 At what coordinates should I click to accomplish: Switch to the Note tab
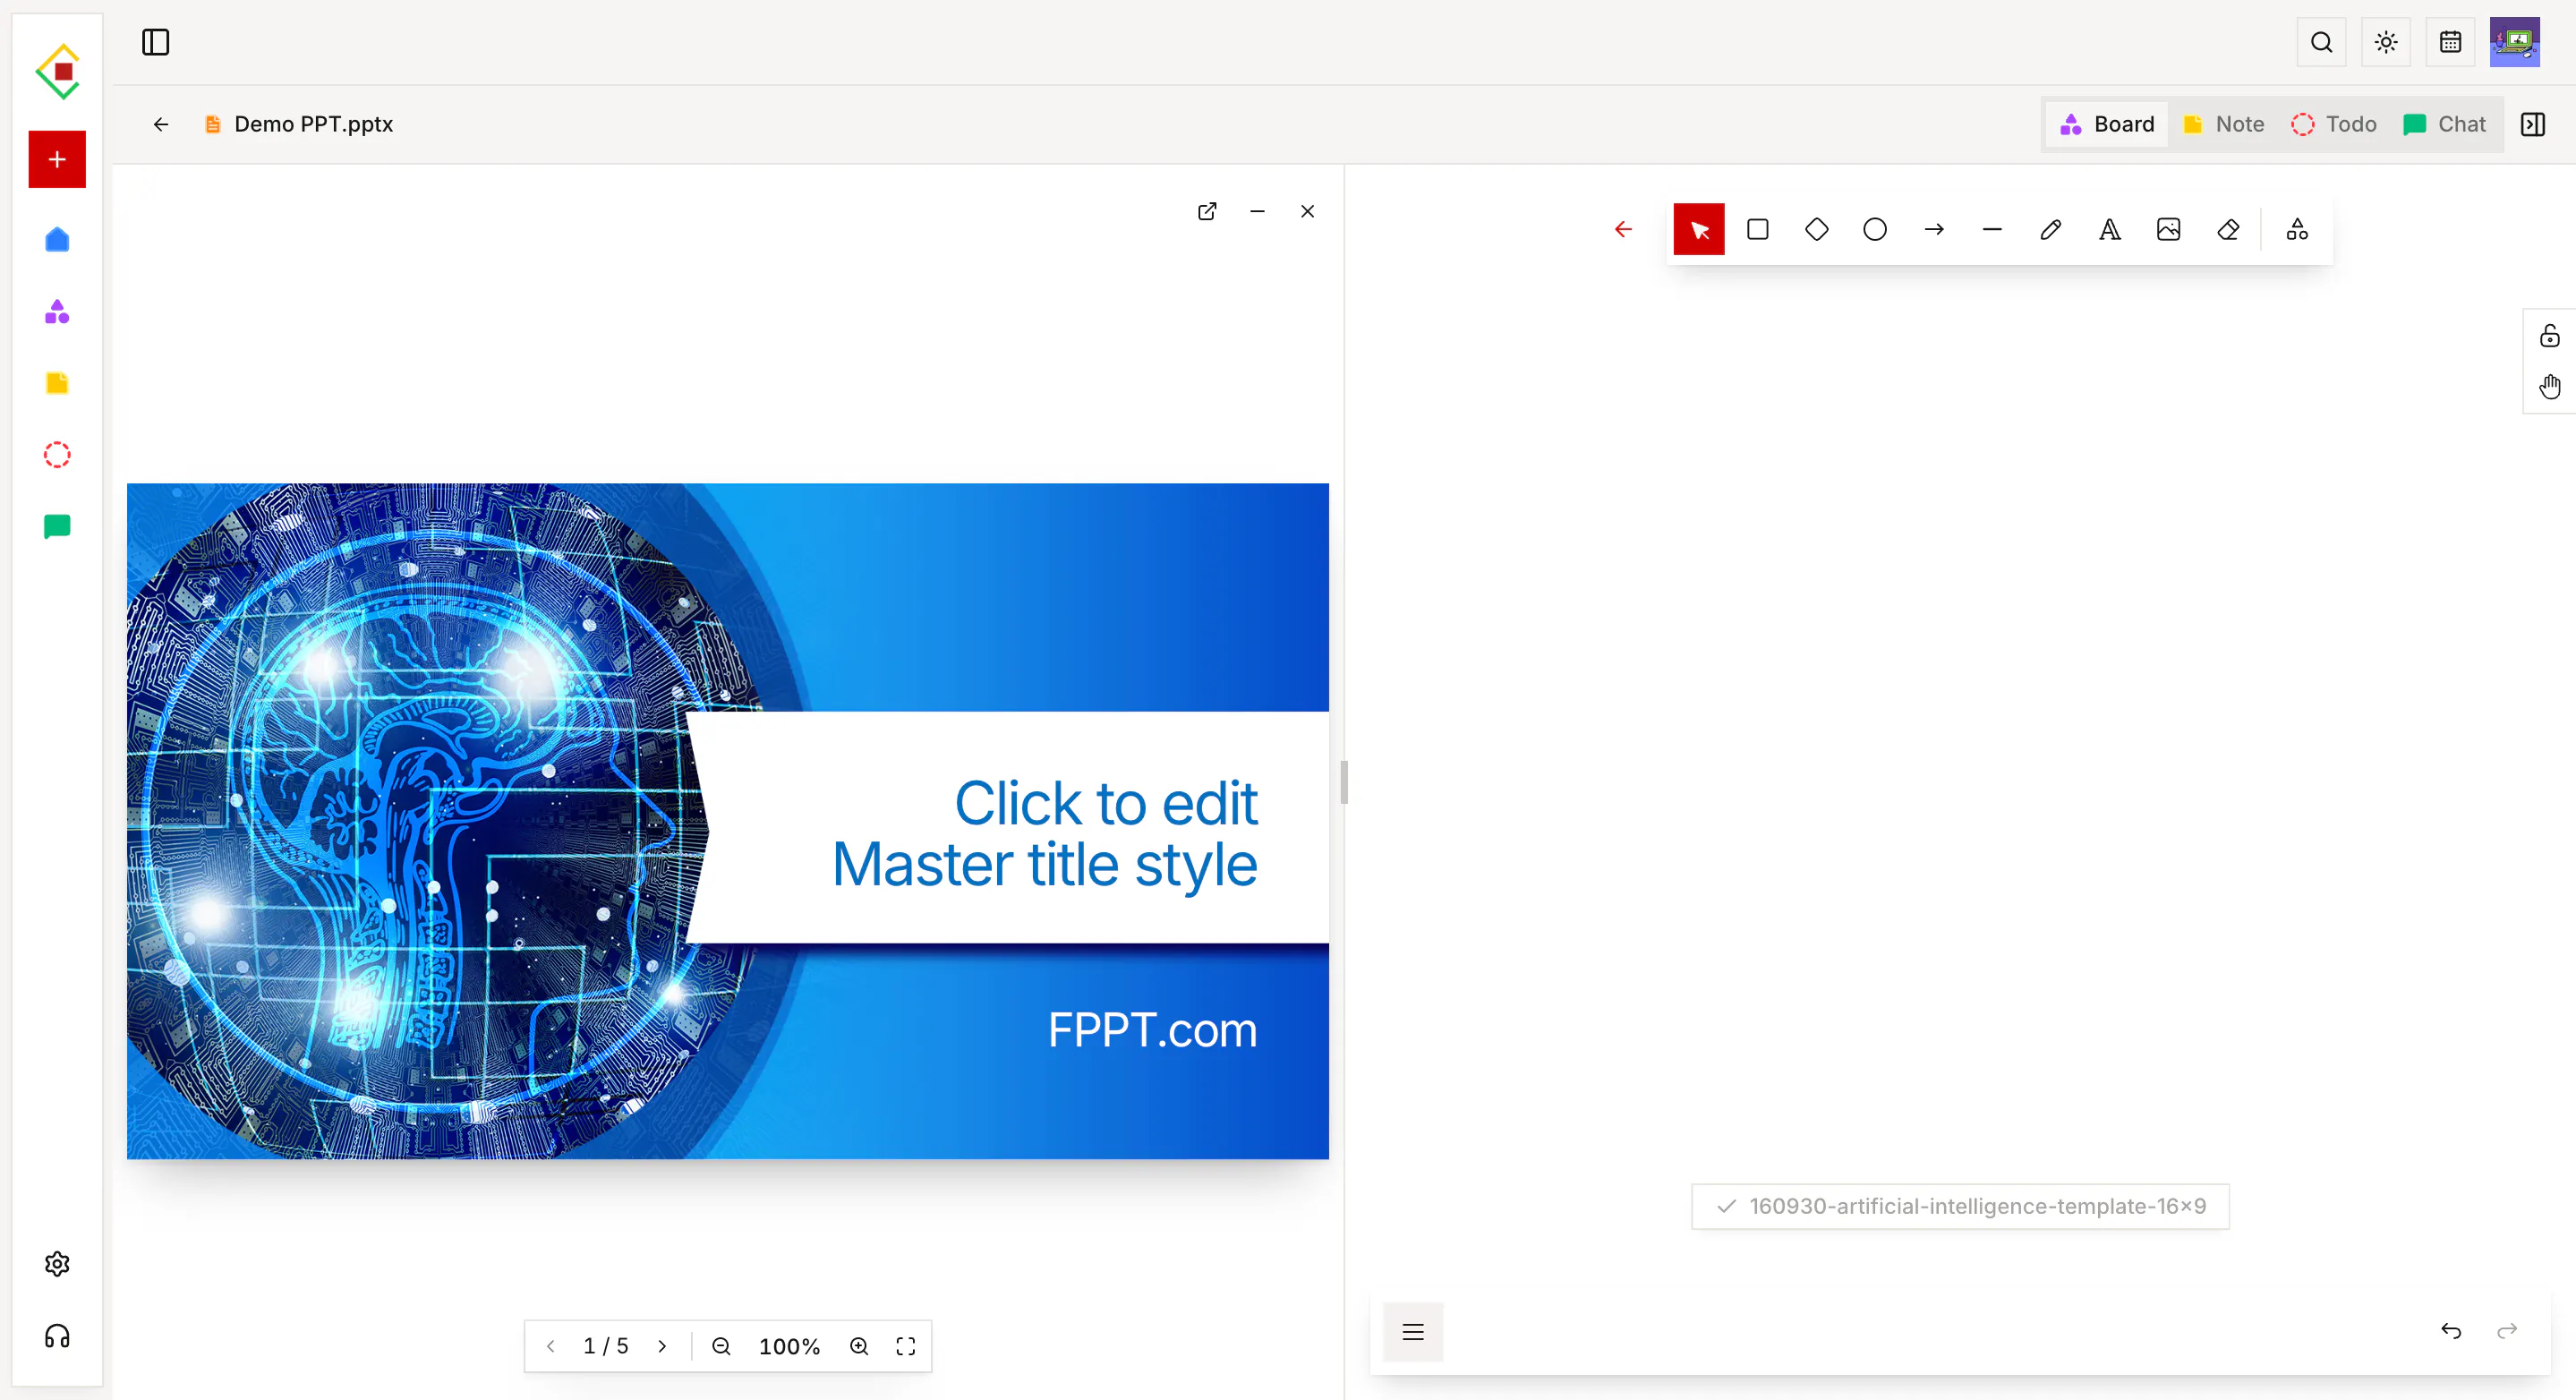pyautogui.click(x=2223, y=124)
